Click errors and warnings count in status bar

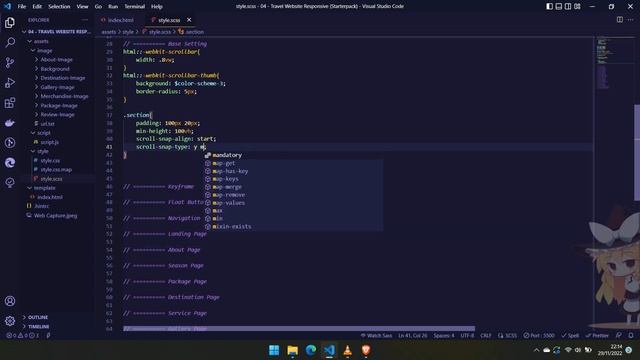coord(22,336)
